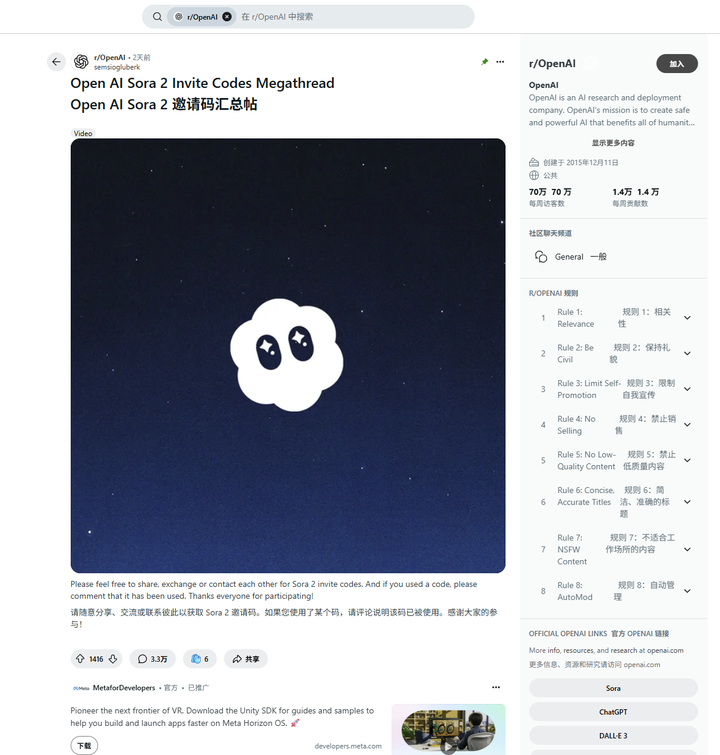Click the search magnifier icon
720x755 pixels.
pos(157,17)
